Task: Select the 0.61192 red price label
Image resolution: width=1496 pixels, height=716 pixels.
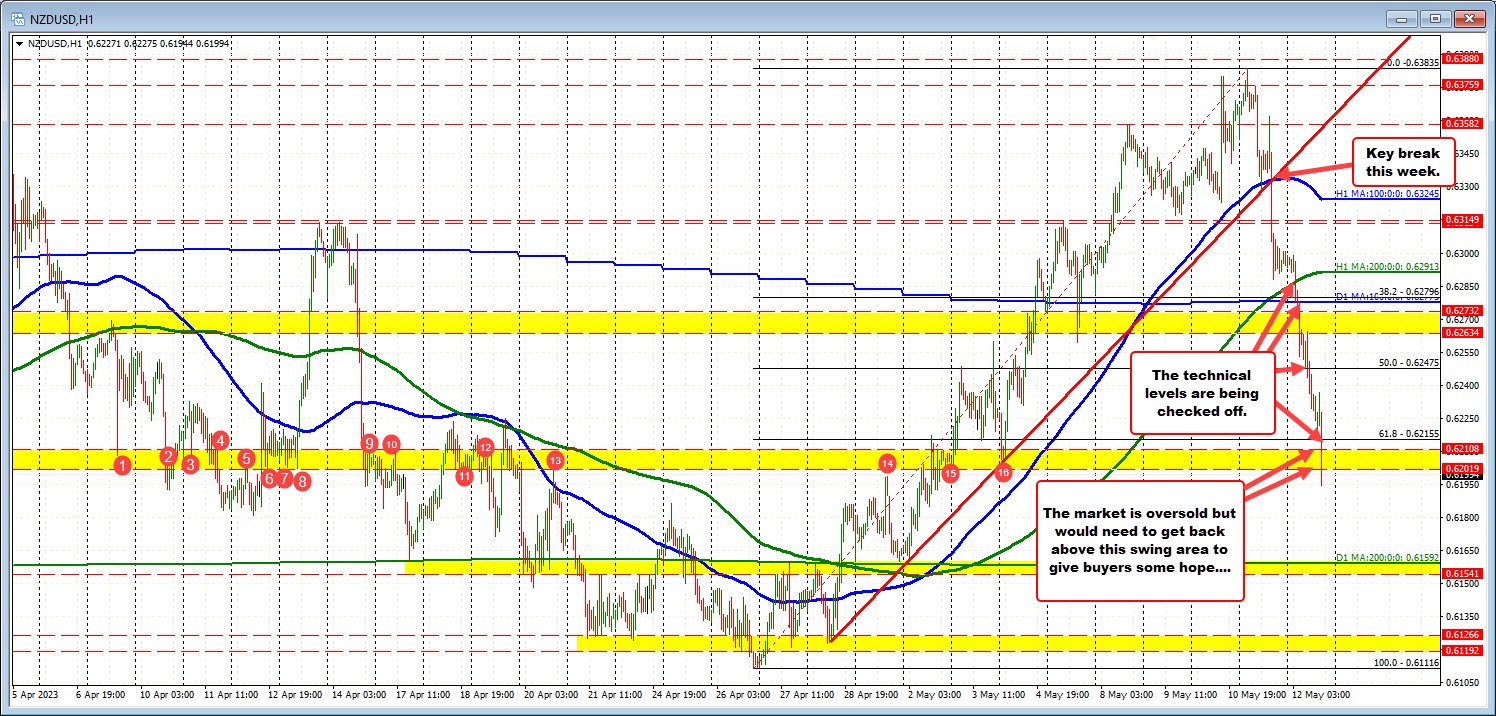Action: (x=1461, y=650)
